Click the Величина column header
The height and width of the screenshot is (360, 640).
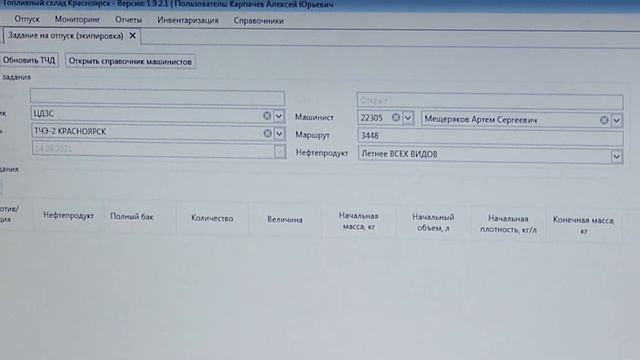pos(285,220)
